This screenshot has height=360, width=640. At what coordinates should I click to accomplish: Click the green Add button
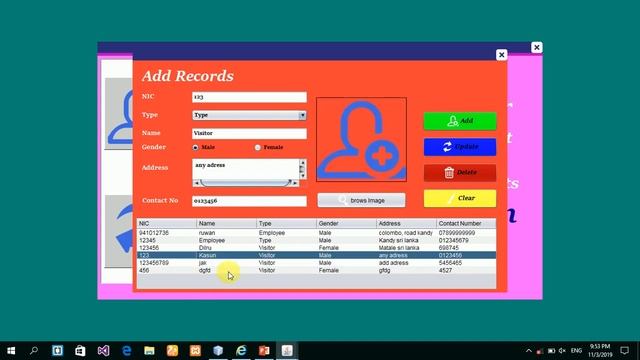460,121
